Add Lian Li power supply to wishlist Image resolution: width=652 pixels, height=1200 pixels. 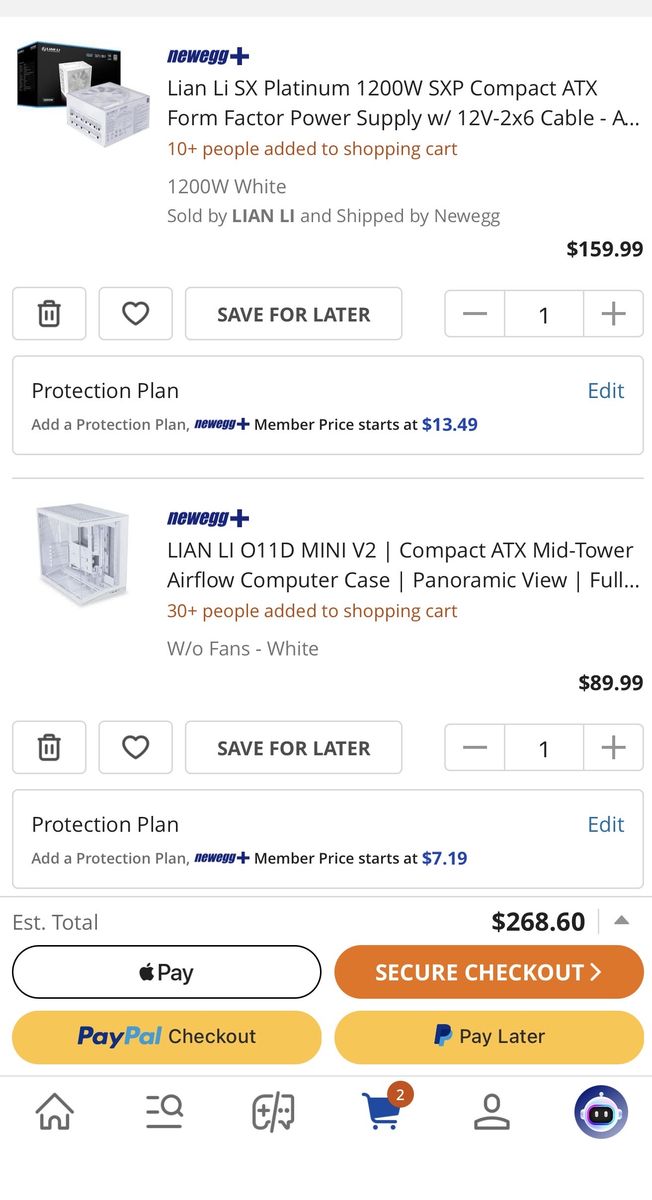click(135, 314)
